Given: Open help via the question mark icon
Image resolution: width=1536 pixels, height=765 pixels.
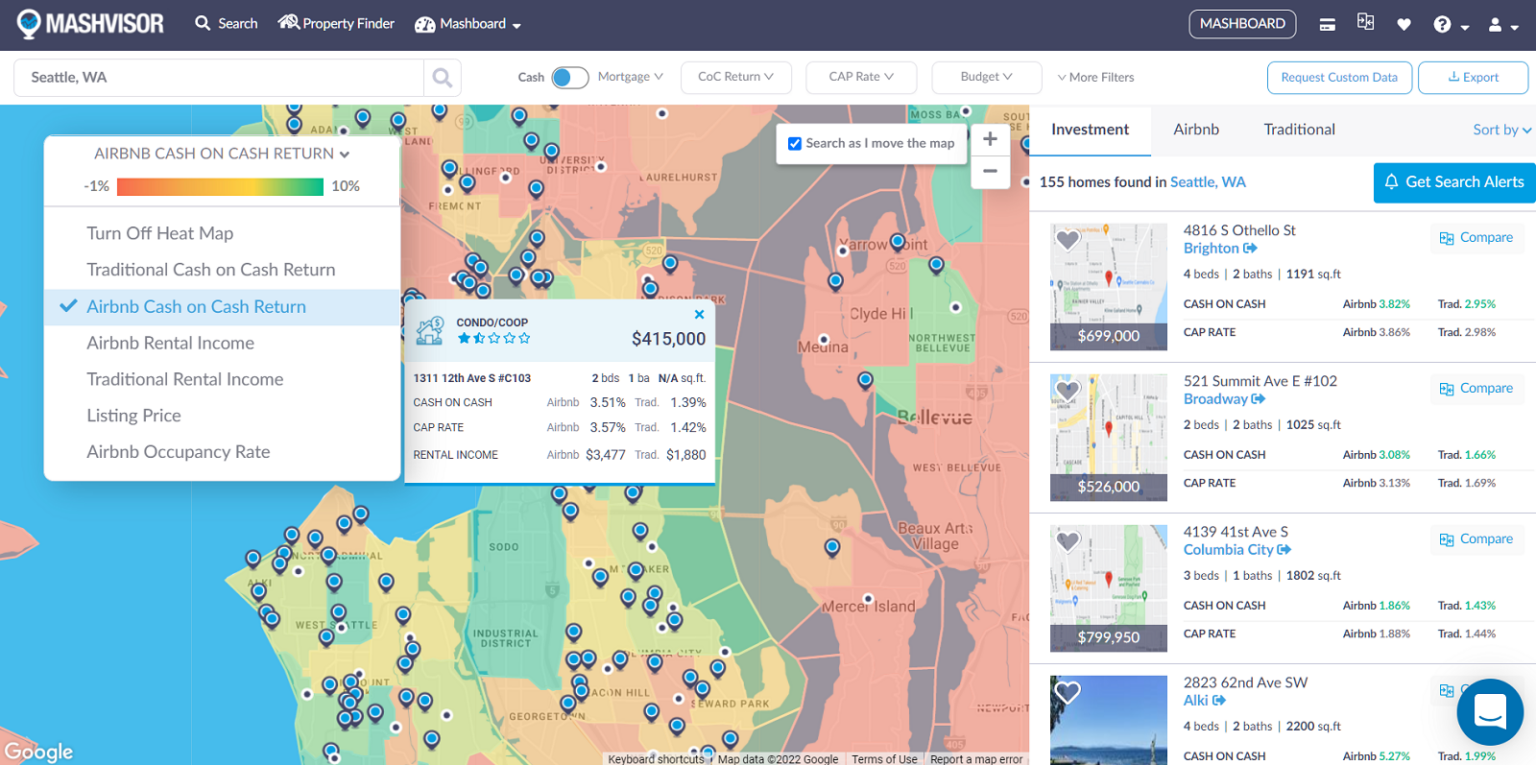Looking at the screenshot, I should point(1443,23).
